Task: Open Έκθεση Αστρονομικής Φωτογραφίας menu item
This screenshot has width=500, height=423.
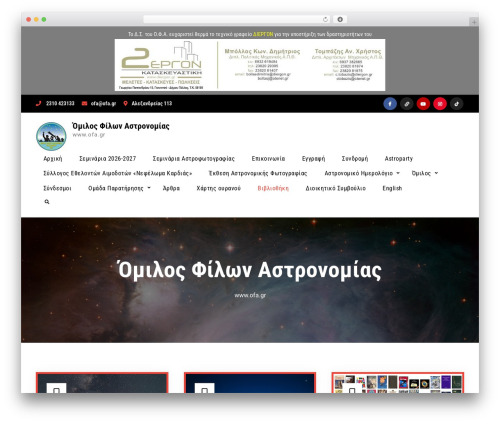Action: [258, 173]
